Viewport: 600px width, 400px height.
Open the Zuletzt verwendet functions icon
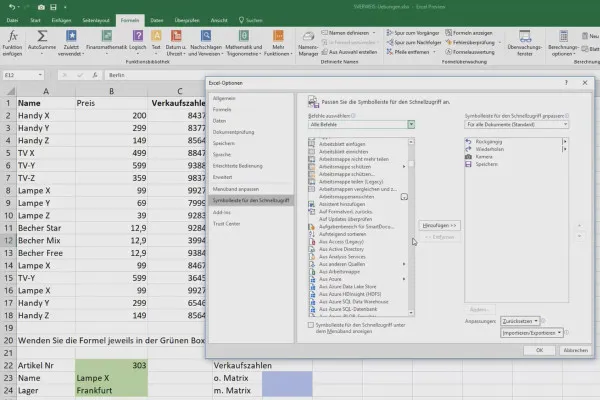pyautogui.click(x=71, y=36)
